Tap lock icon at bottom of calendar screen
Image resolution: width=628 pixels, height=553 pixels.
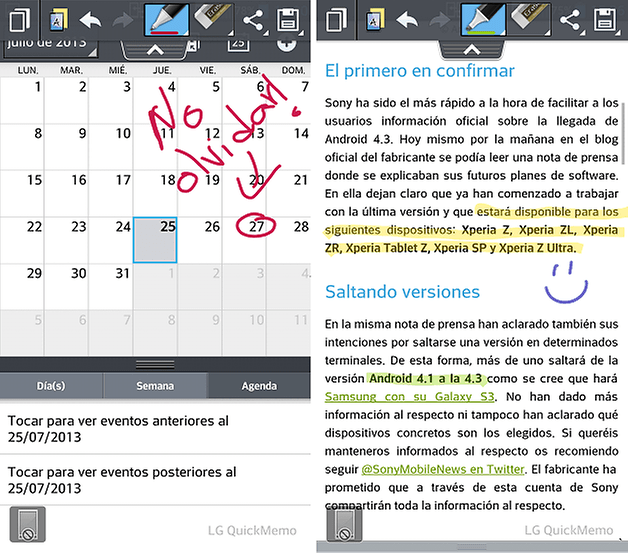[x=28, y=524]
